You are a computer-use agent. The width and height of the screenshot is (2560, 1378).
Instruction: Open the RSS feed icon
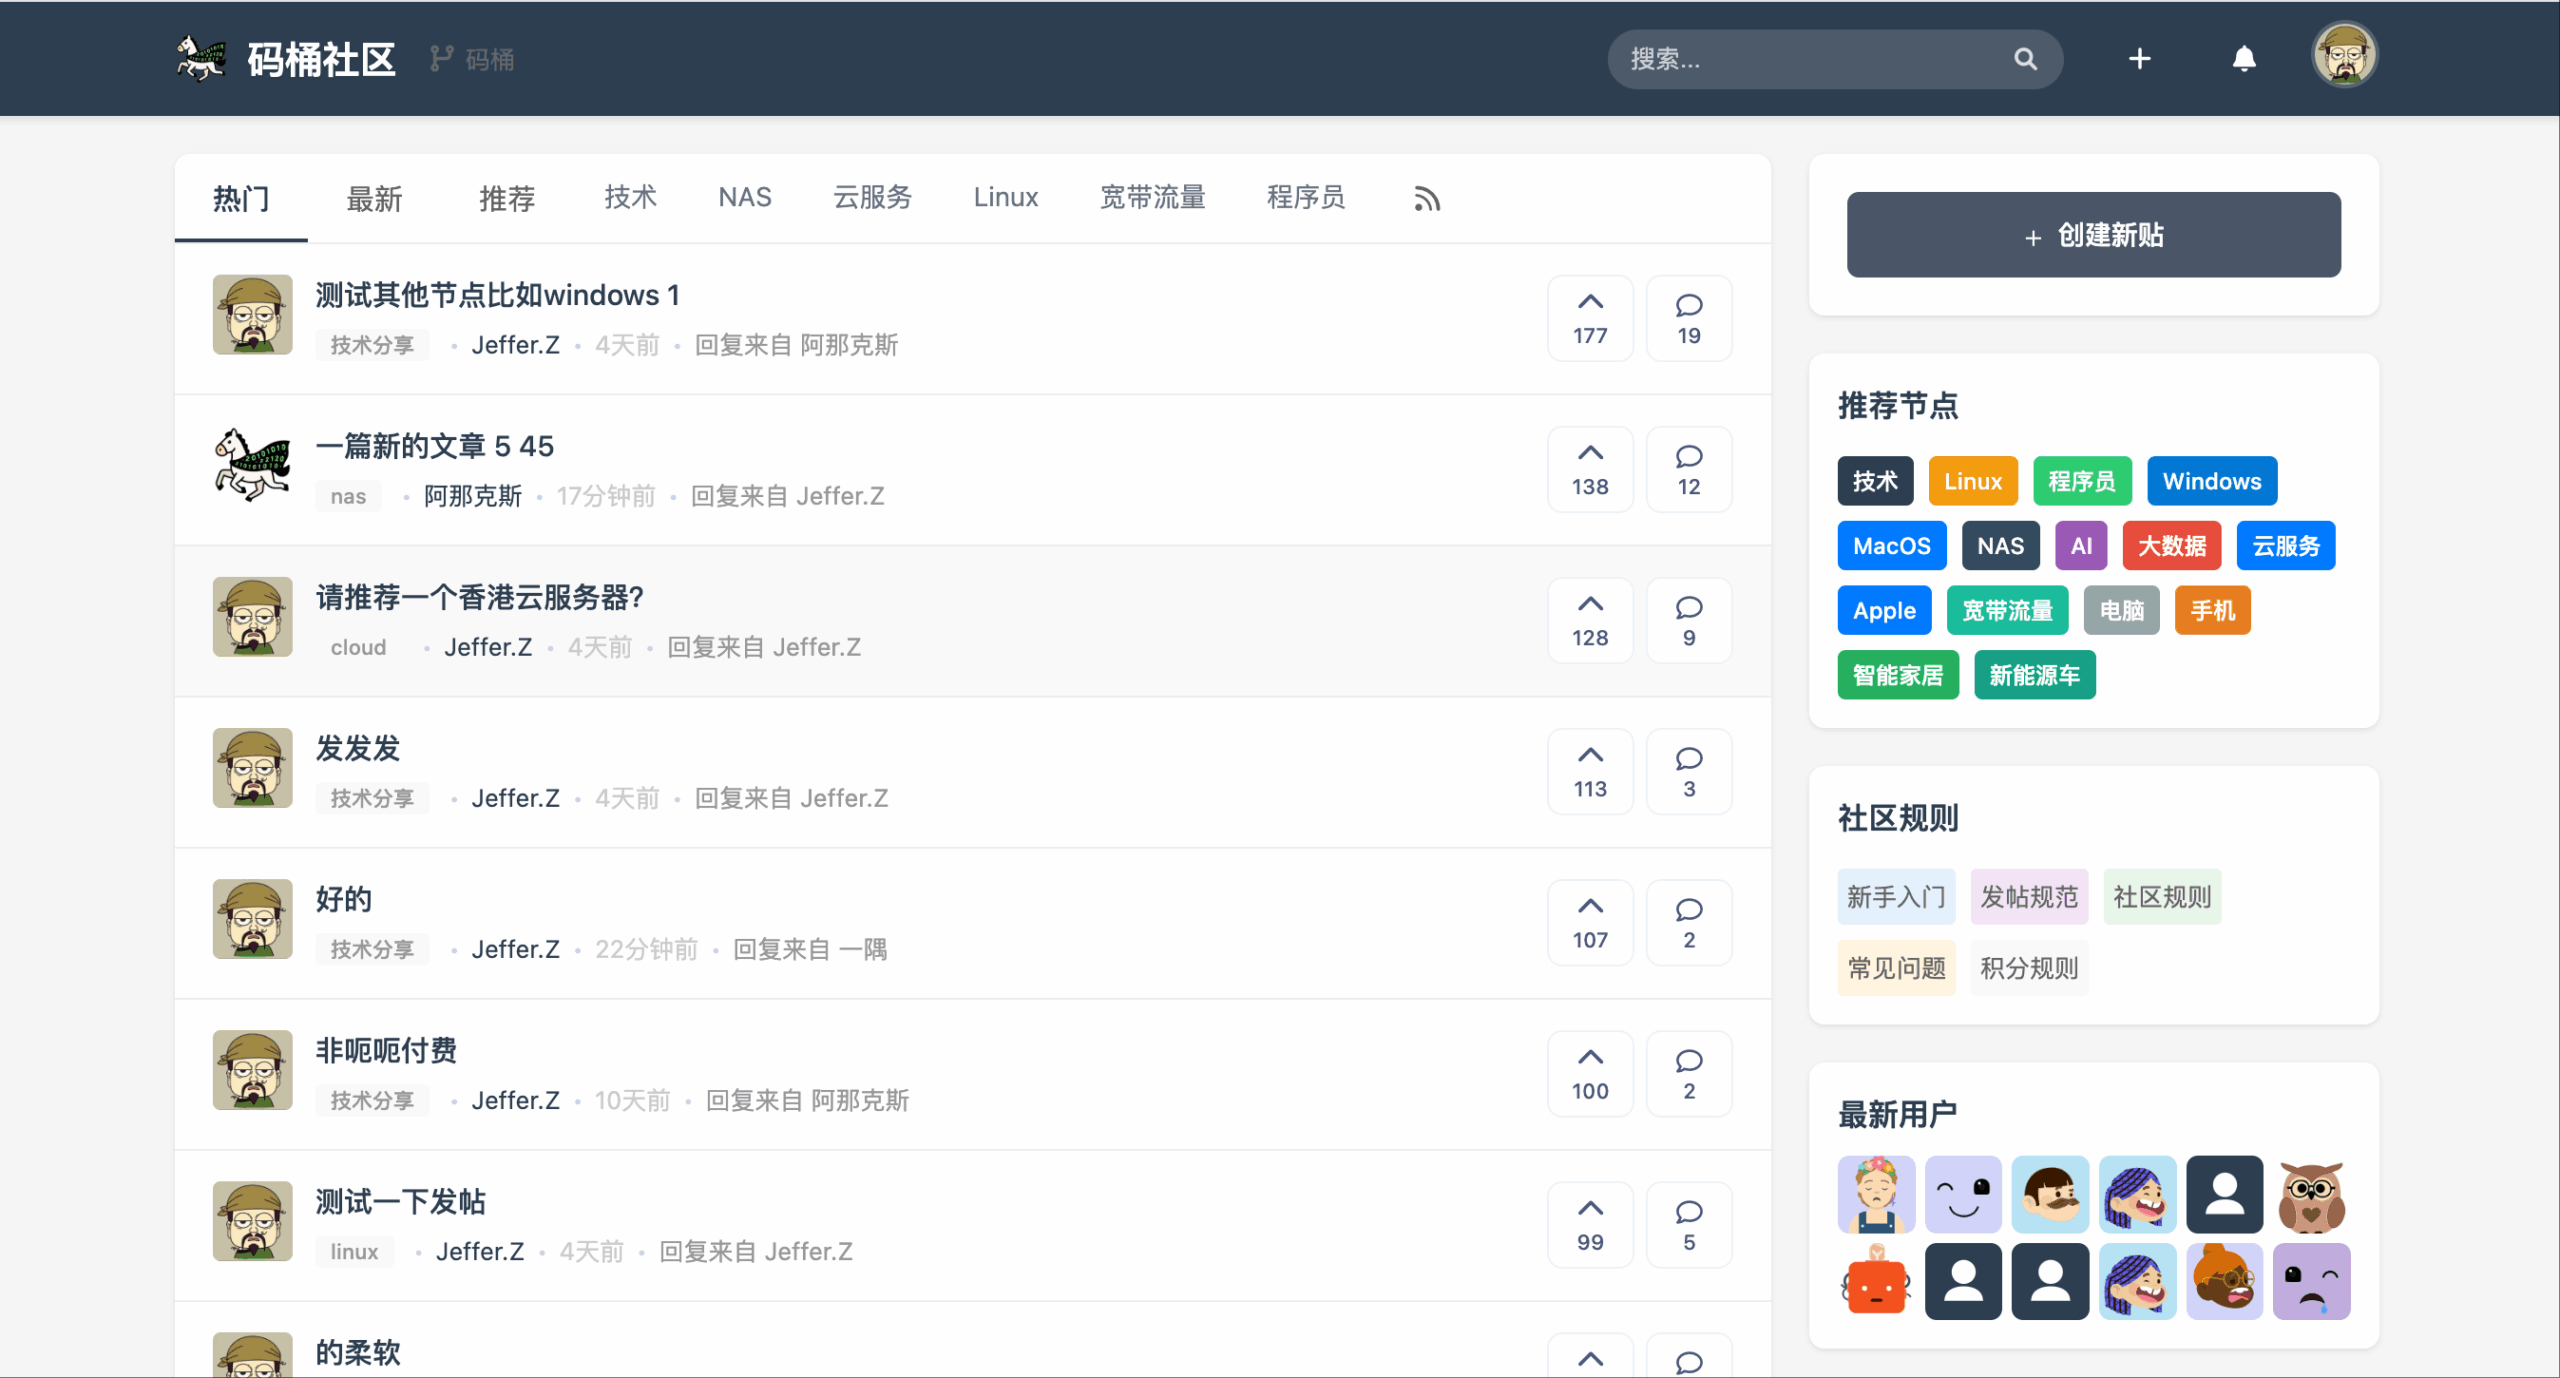tap(1427, 199)
